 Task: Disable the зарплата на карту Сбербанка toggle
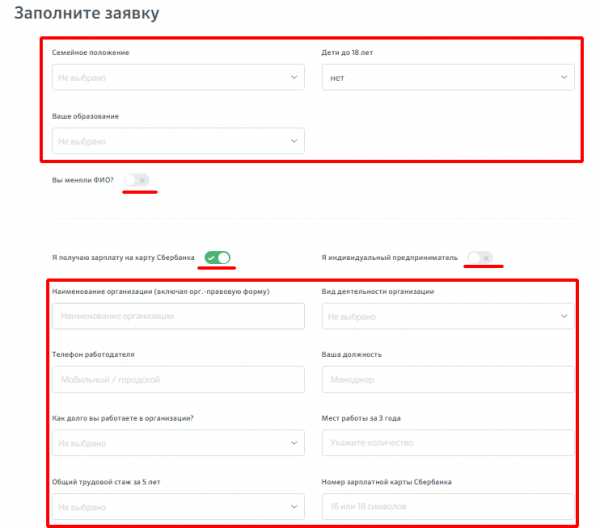tap(217, 258)
